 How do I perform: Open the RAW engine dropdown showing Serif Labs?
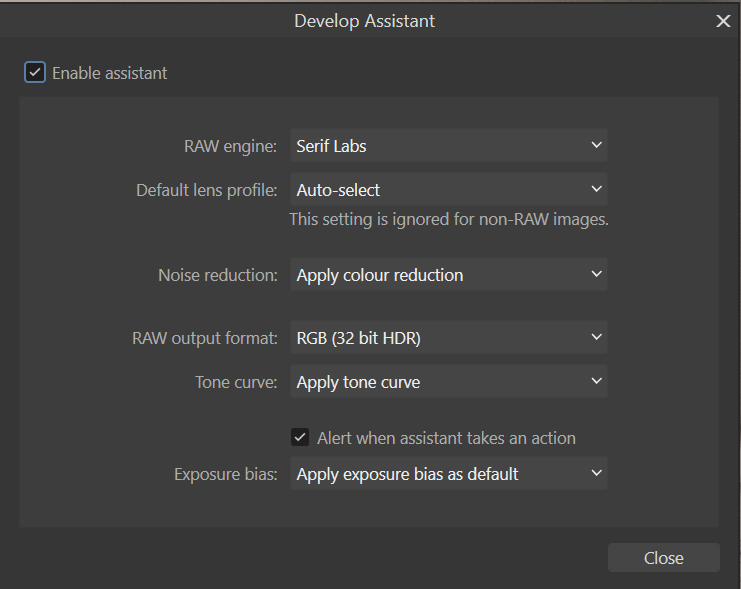click(448, 145)
